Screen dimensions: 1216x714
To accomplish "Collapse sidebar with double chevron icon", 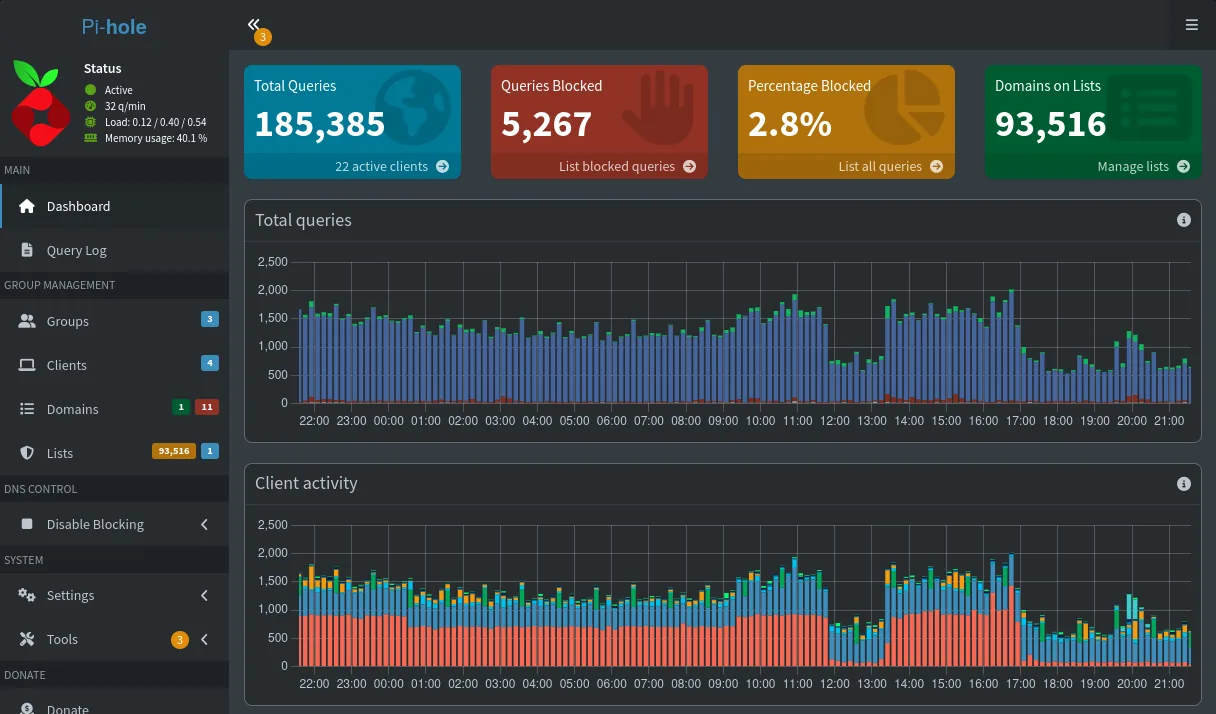I will coord(253,24).
